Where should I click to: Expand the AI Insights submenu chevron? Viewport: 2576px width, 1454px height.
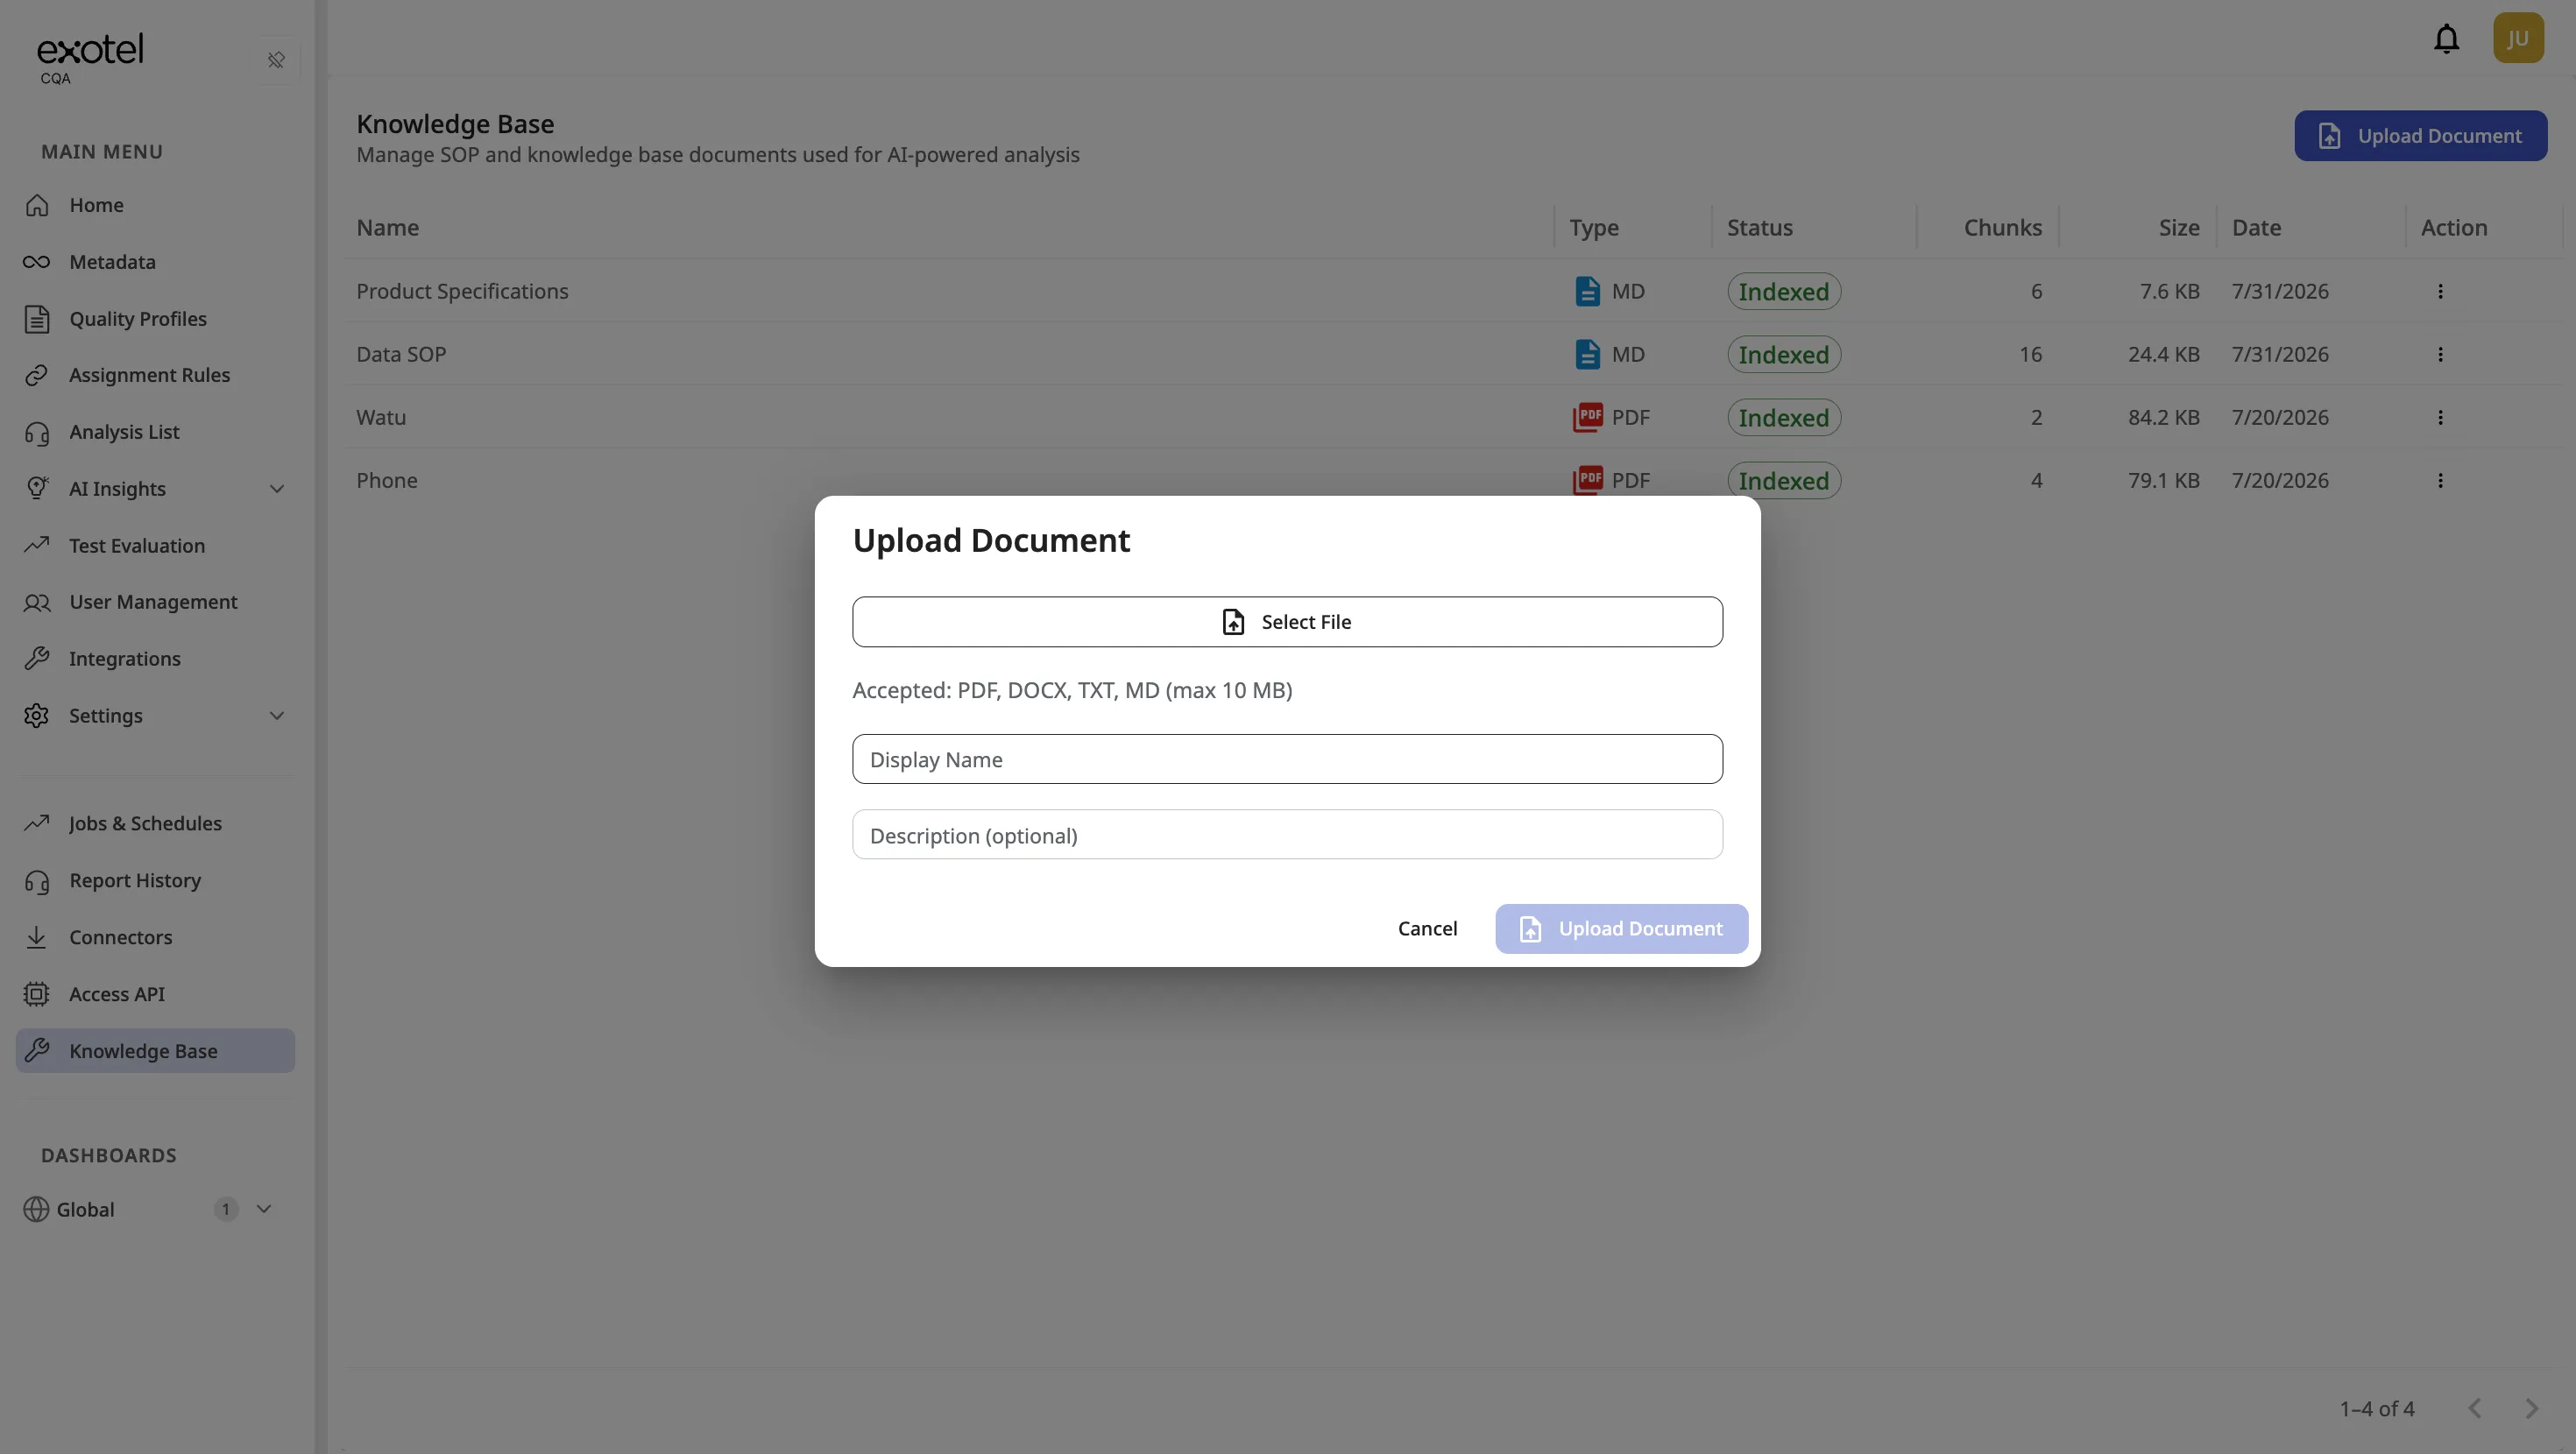pos(277,489)
